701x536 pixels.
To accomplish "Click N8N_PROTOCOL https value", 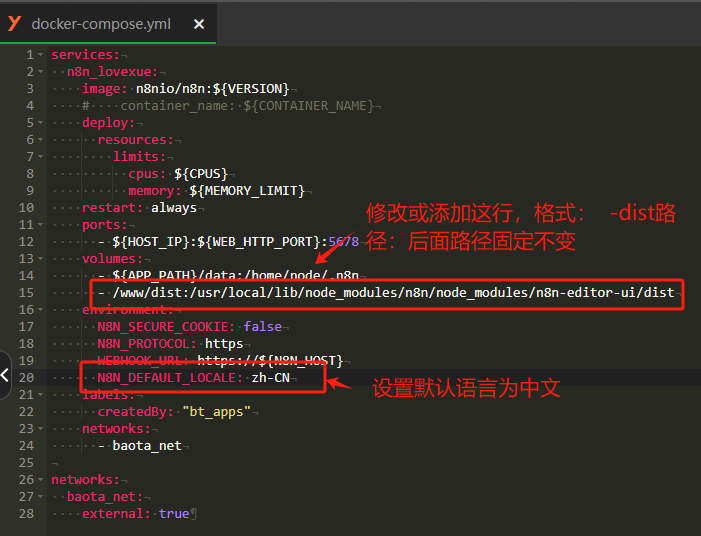I will click(x=224, y=343).
